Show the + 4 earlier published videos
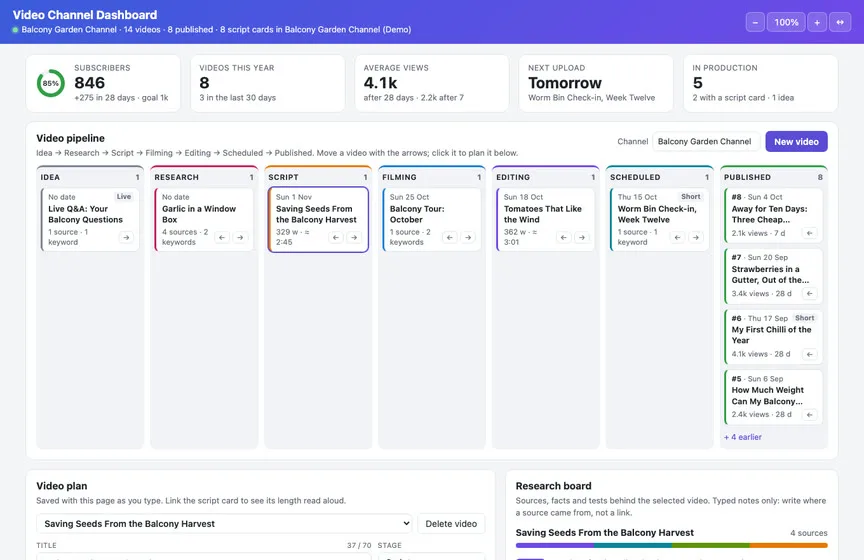Image resolution: width=864 pixels, height=560 pixels. [x=743, y=437]
